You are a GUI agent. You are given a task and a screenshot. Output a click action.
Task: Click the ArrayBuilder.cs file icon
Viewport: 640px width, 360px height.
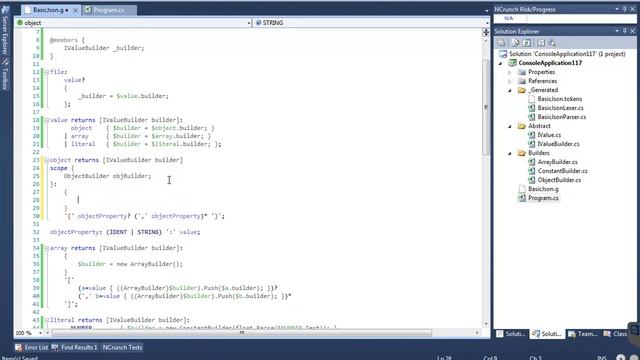(x=531, y=162)
